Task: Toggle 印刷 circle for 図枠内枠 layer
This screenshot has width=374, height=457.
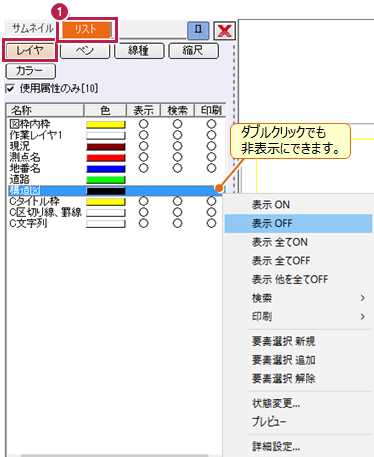Action: click(x=211, y=124)
